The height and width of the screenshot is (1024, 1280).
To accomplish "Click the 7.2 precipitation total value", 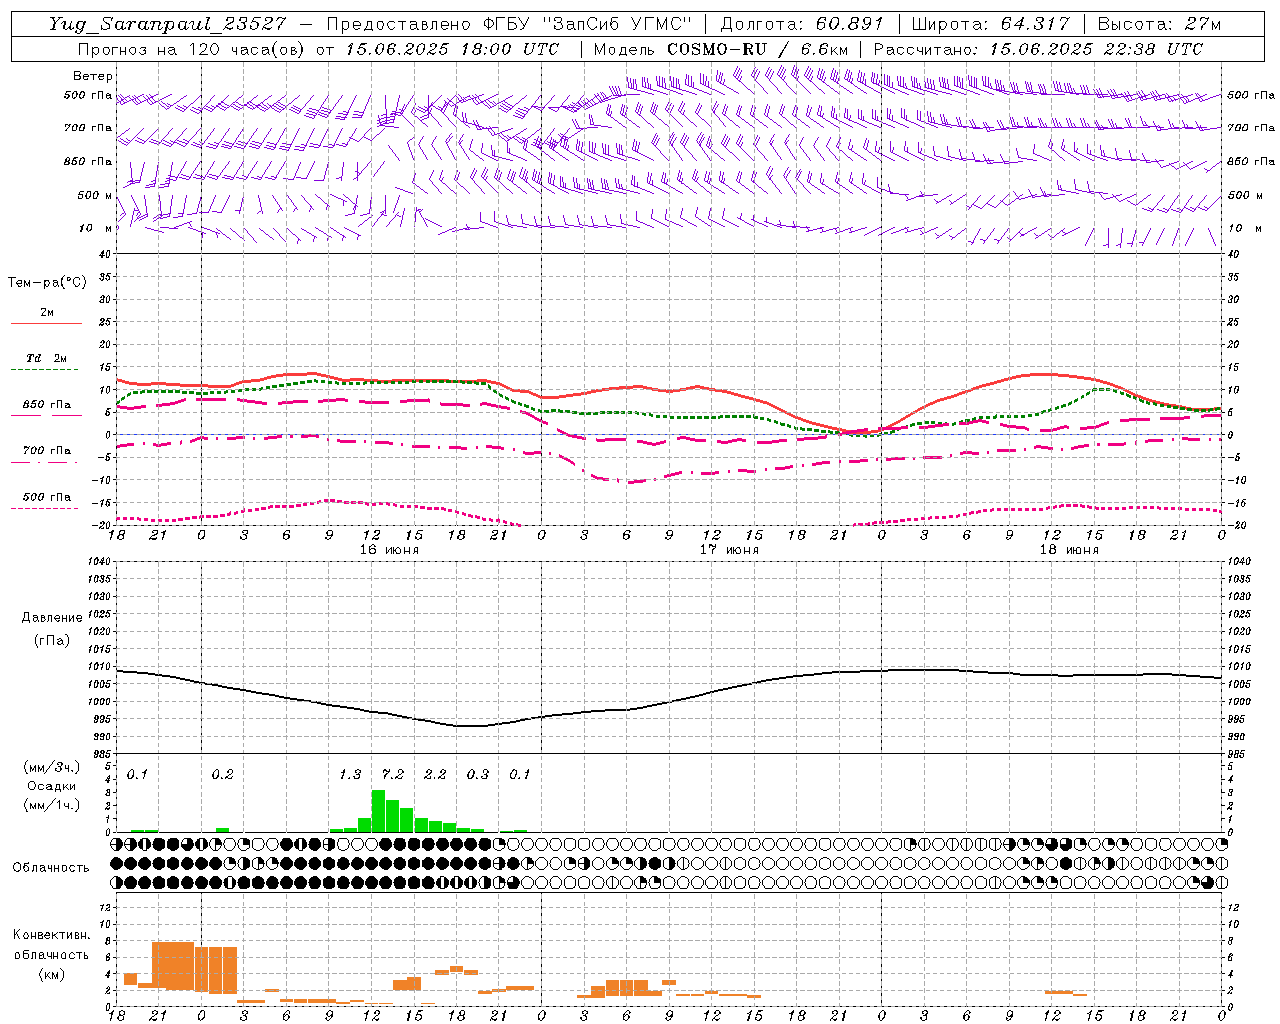I will coord(393,774).
